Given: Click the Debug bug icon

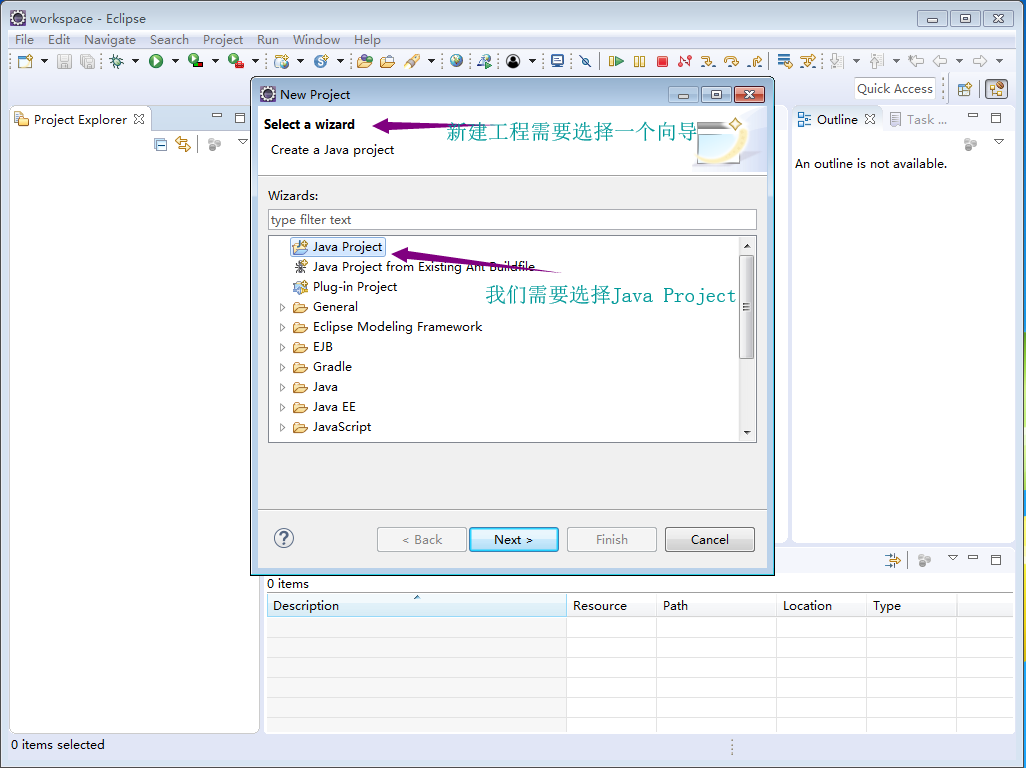Looking at the screenshot, I should tap(116, 61).
